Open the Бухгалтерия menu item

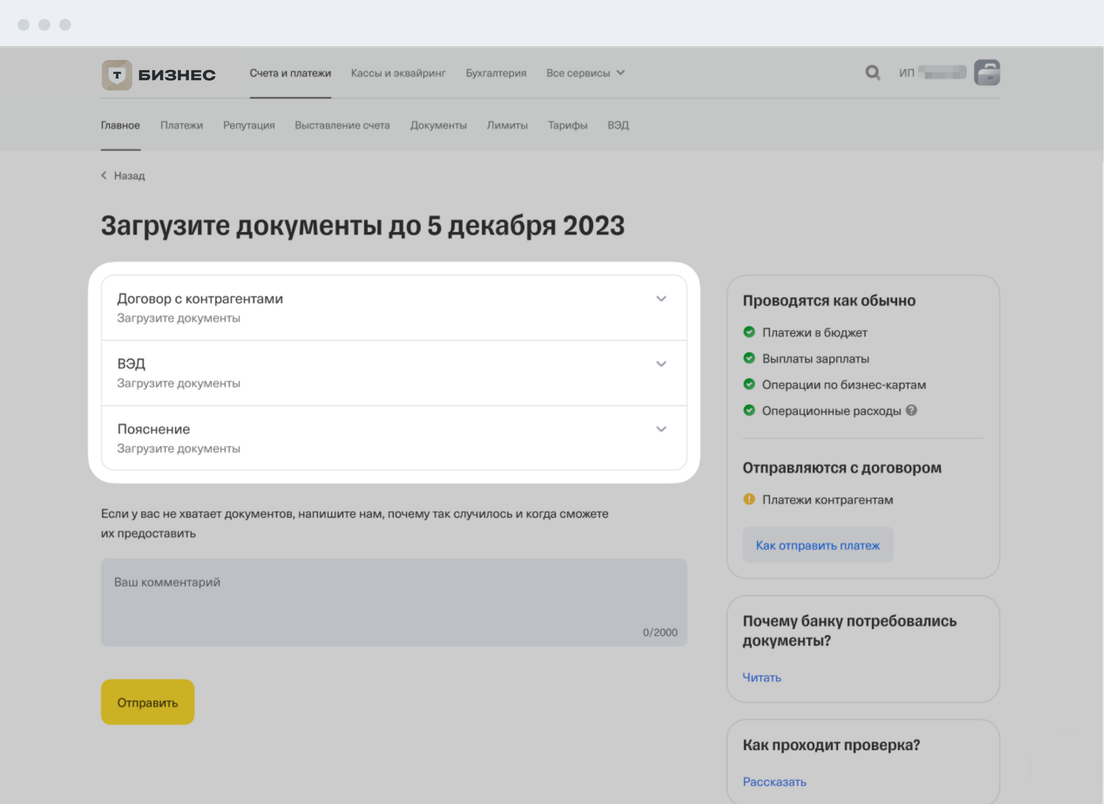495,73
